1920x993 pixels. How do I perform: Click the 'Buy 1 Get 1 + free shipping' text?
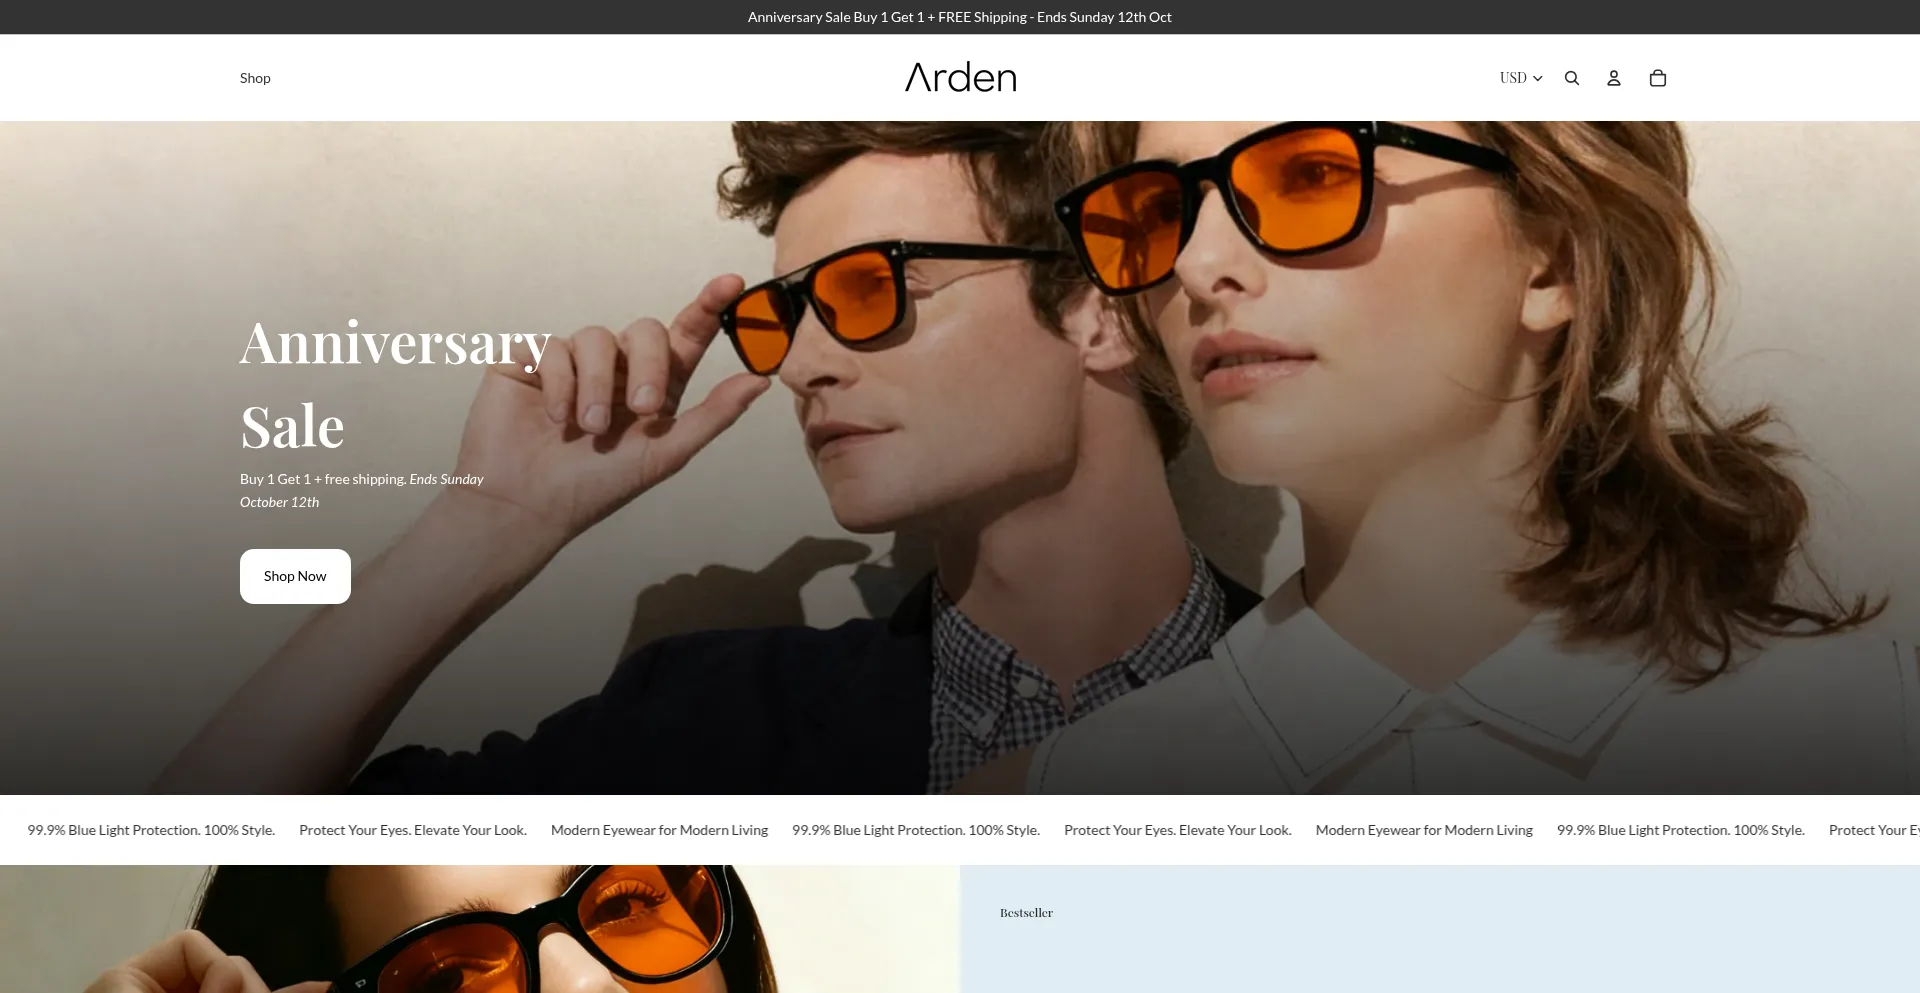pyautogui.click(x=323, y=479)
